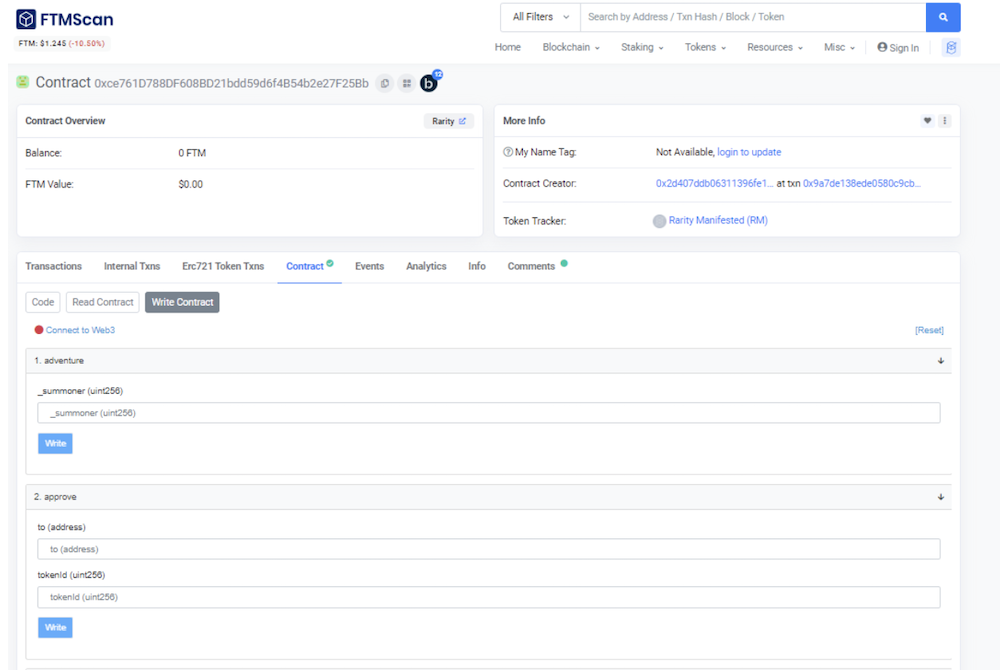The height and width of the screenshot is (670, 1000).
Task: Switch to the Events tab
Action: tap(369, 266)
